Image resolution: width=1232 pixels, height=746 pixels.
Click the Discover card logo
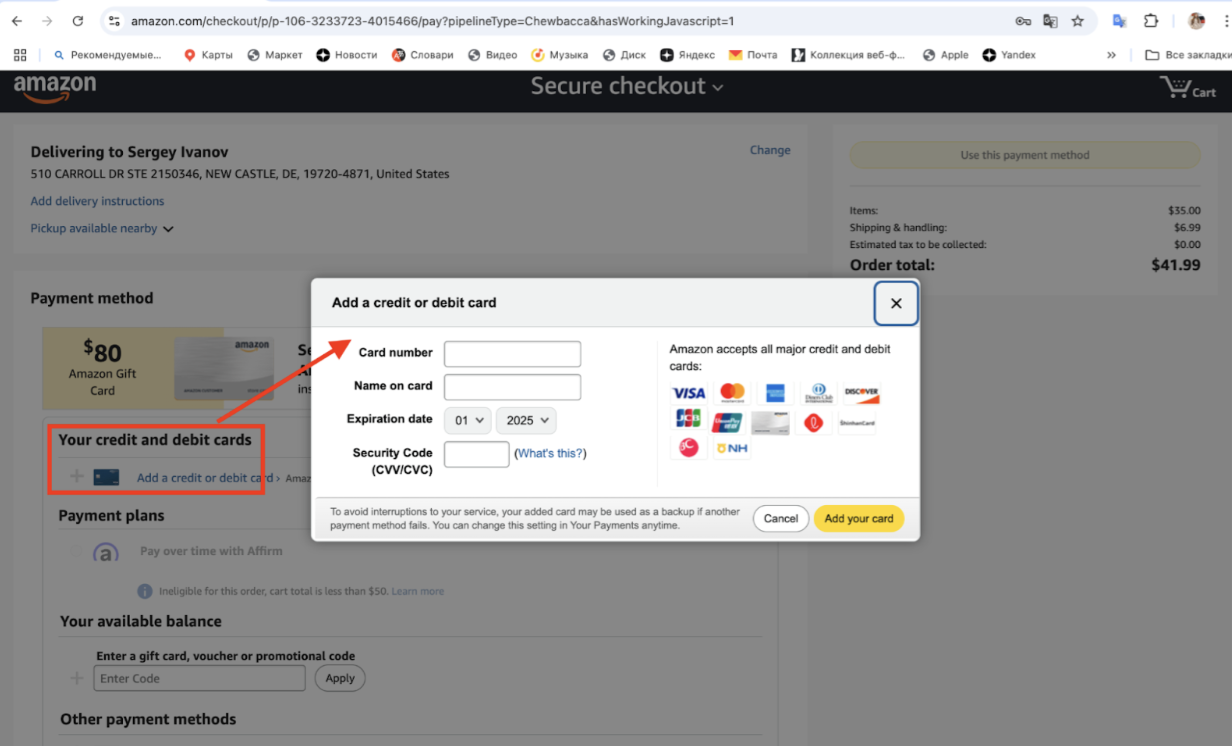point(860,393)
